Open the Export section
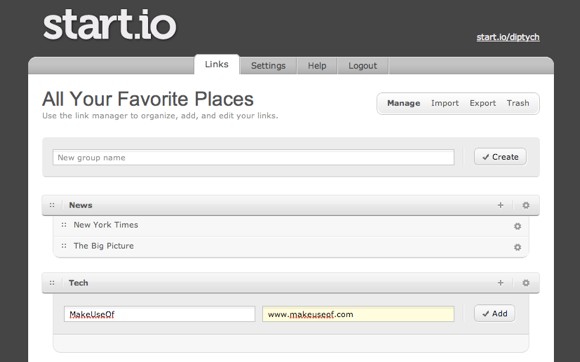Viewport: 580px width, 362px height. 482,103
